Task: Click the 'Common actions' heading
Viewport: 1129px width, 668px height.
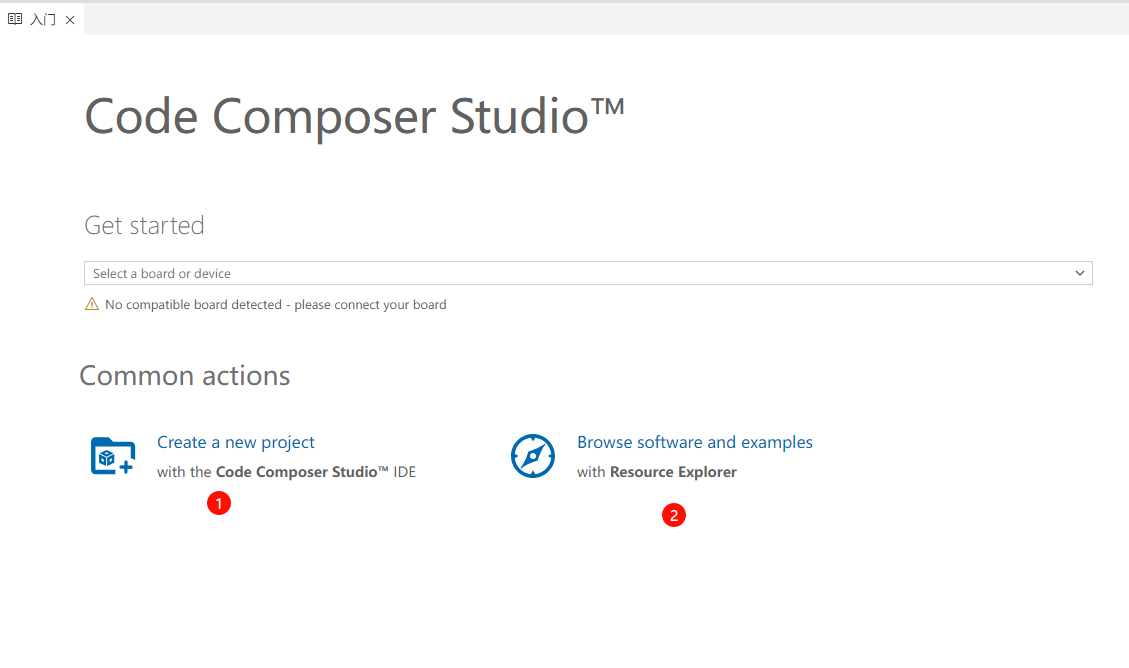Action: coord(184,376)
